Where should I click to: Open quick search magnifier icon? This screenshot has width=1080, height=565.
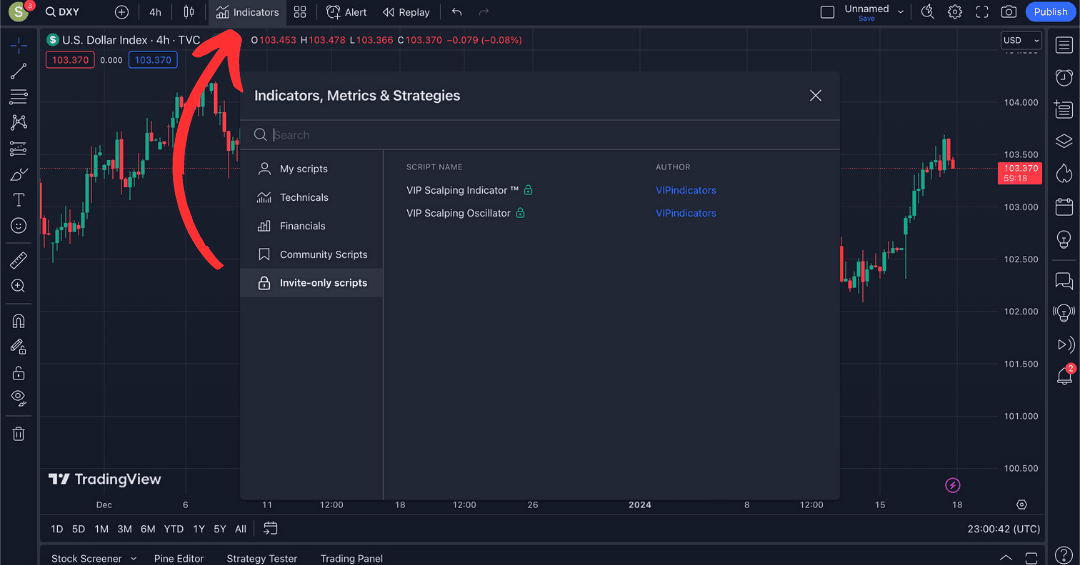(x=928, y=12)
